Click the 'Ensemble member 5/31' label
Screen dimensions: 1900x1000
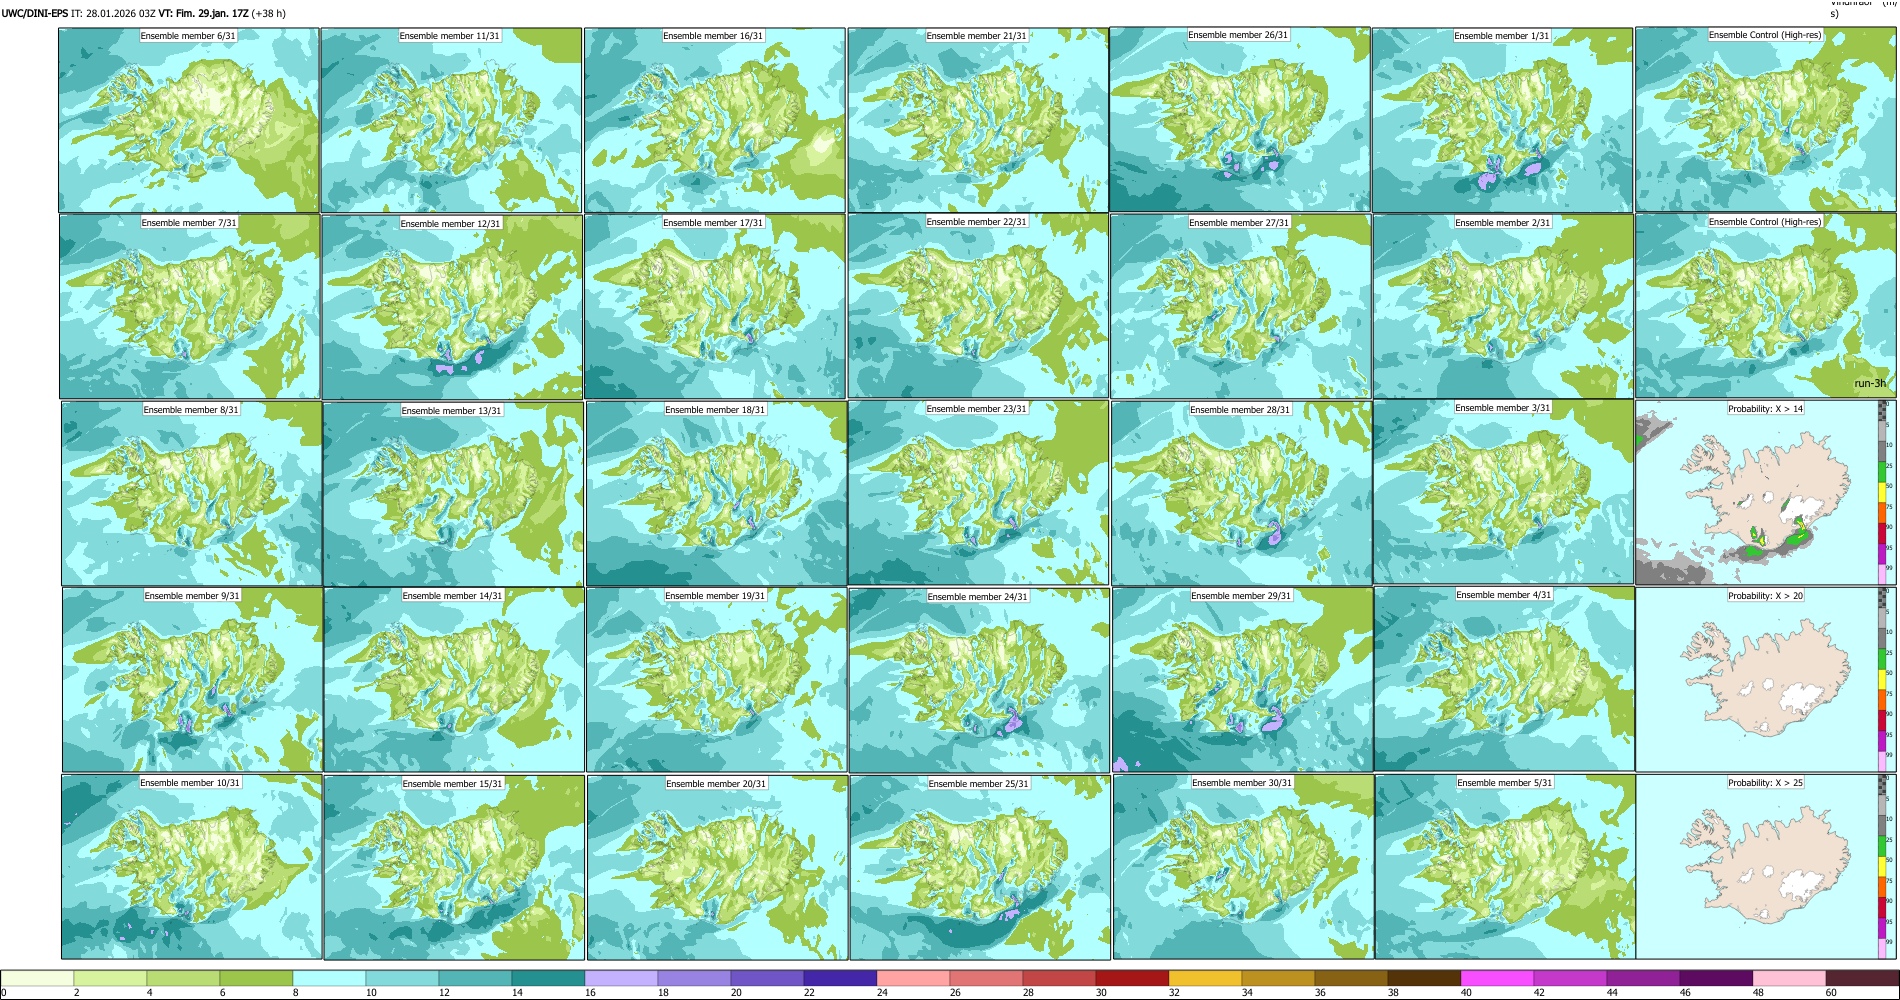[x=1505, y=783]
